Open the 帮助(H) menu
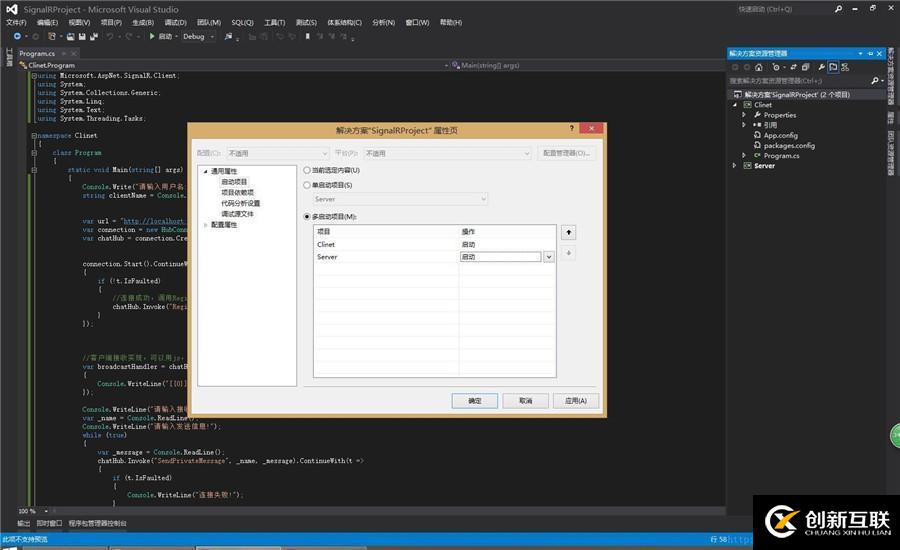 [x=451, y=22]
